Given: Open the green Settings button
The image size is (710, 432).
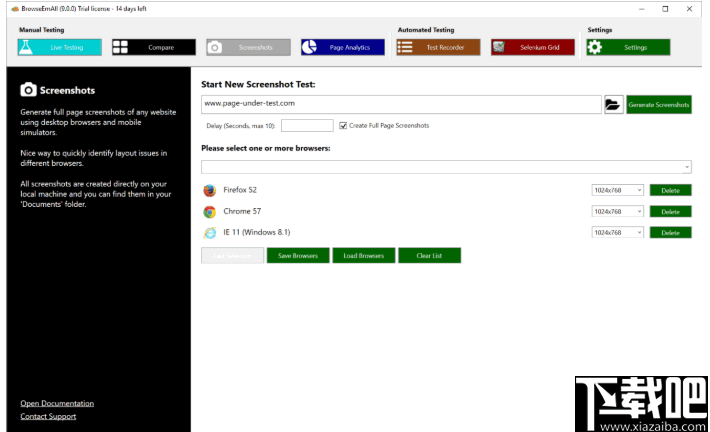Looking at the screenshot, I should click(628, 47).
